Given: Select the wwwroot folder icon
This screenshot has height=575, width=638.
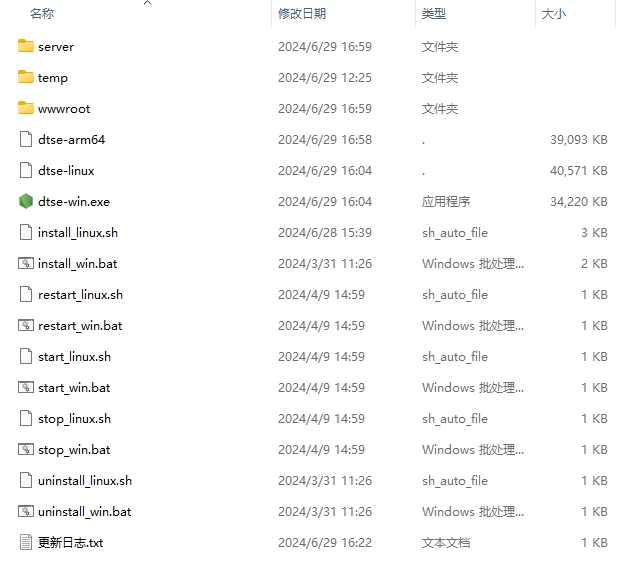Looking at the screenshot, I should [x=26, y=108].
